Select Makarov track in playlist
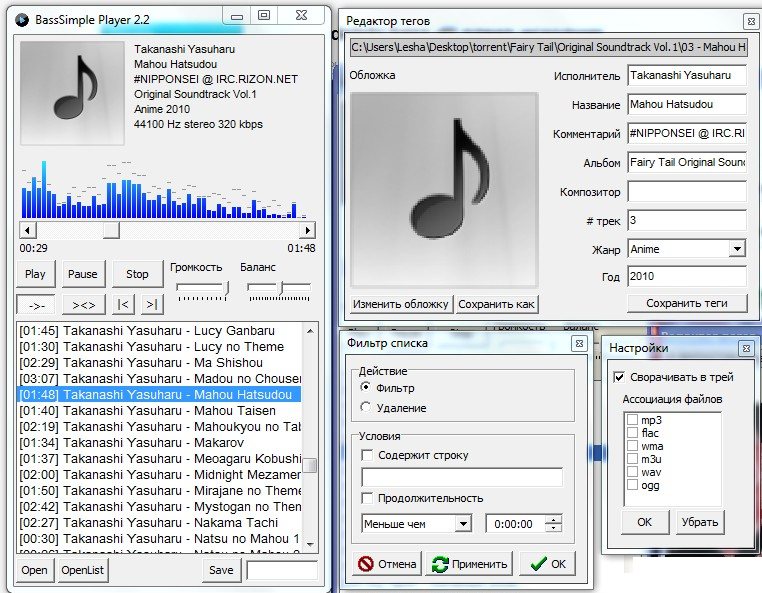 (160, 443)
